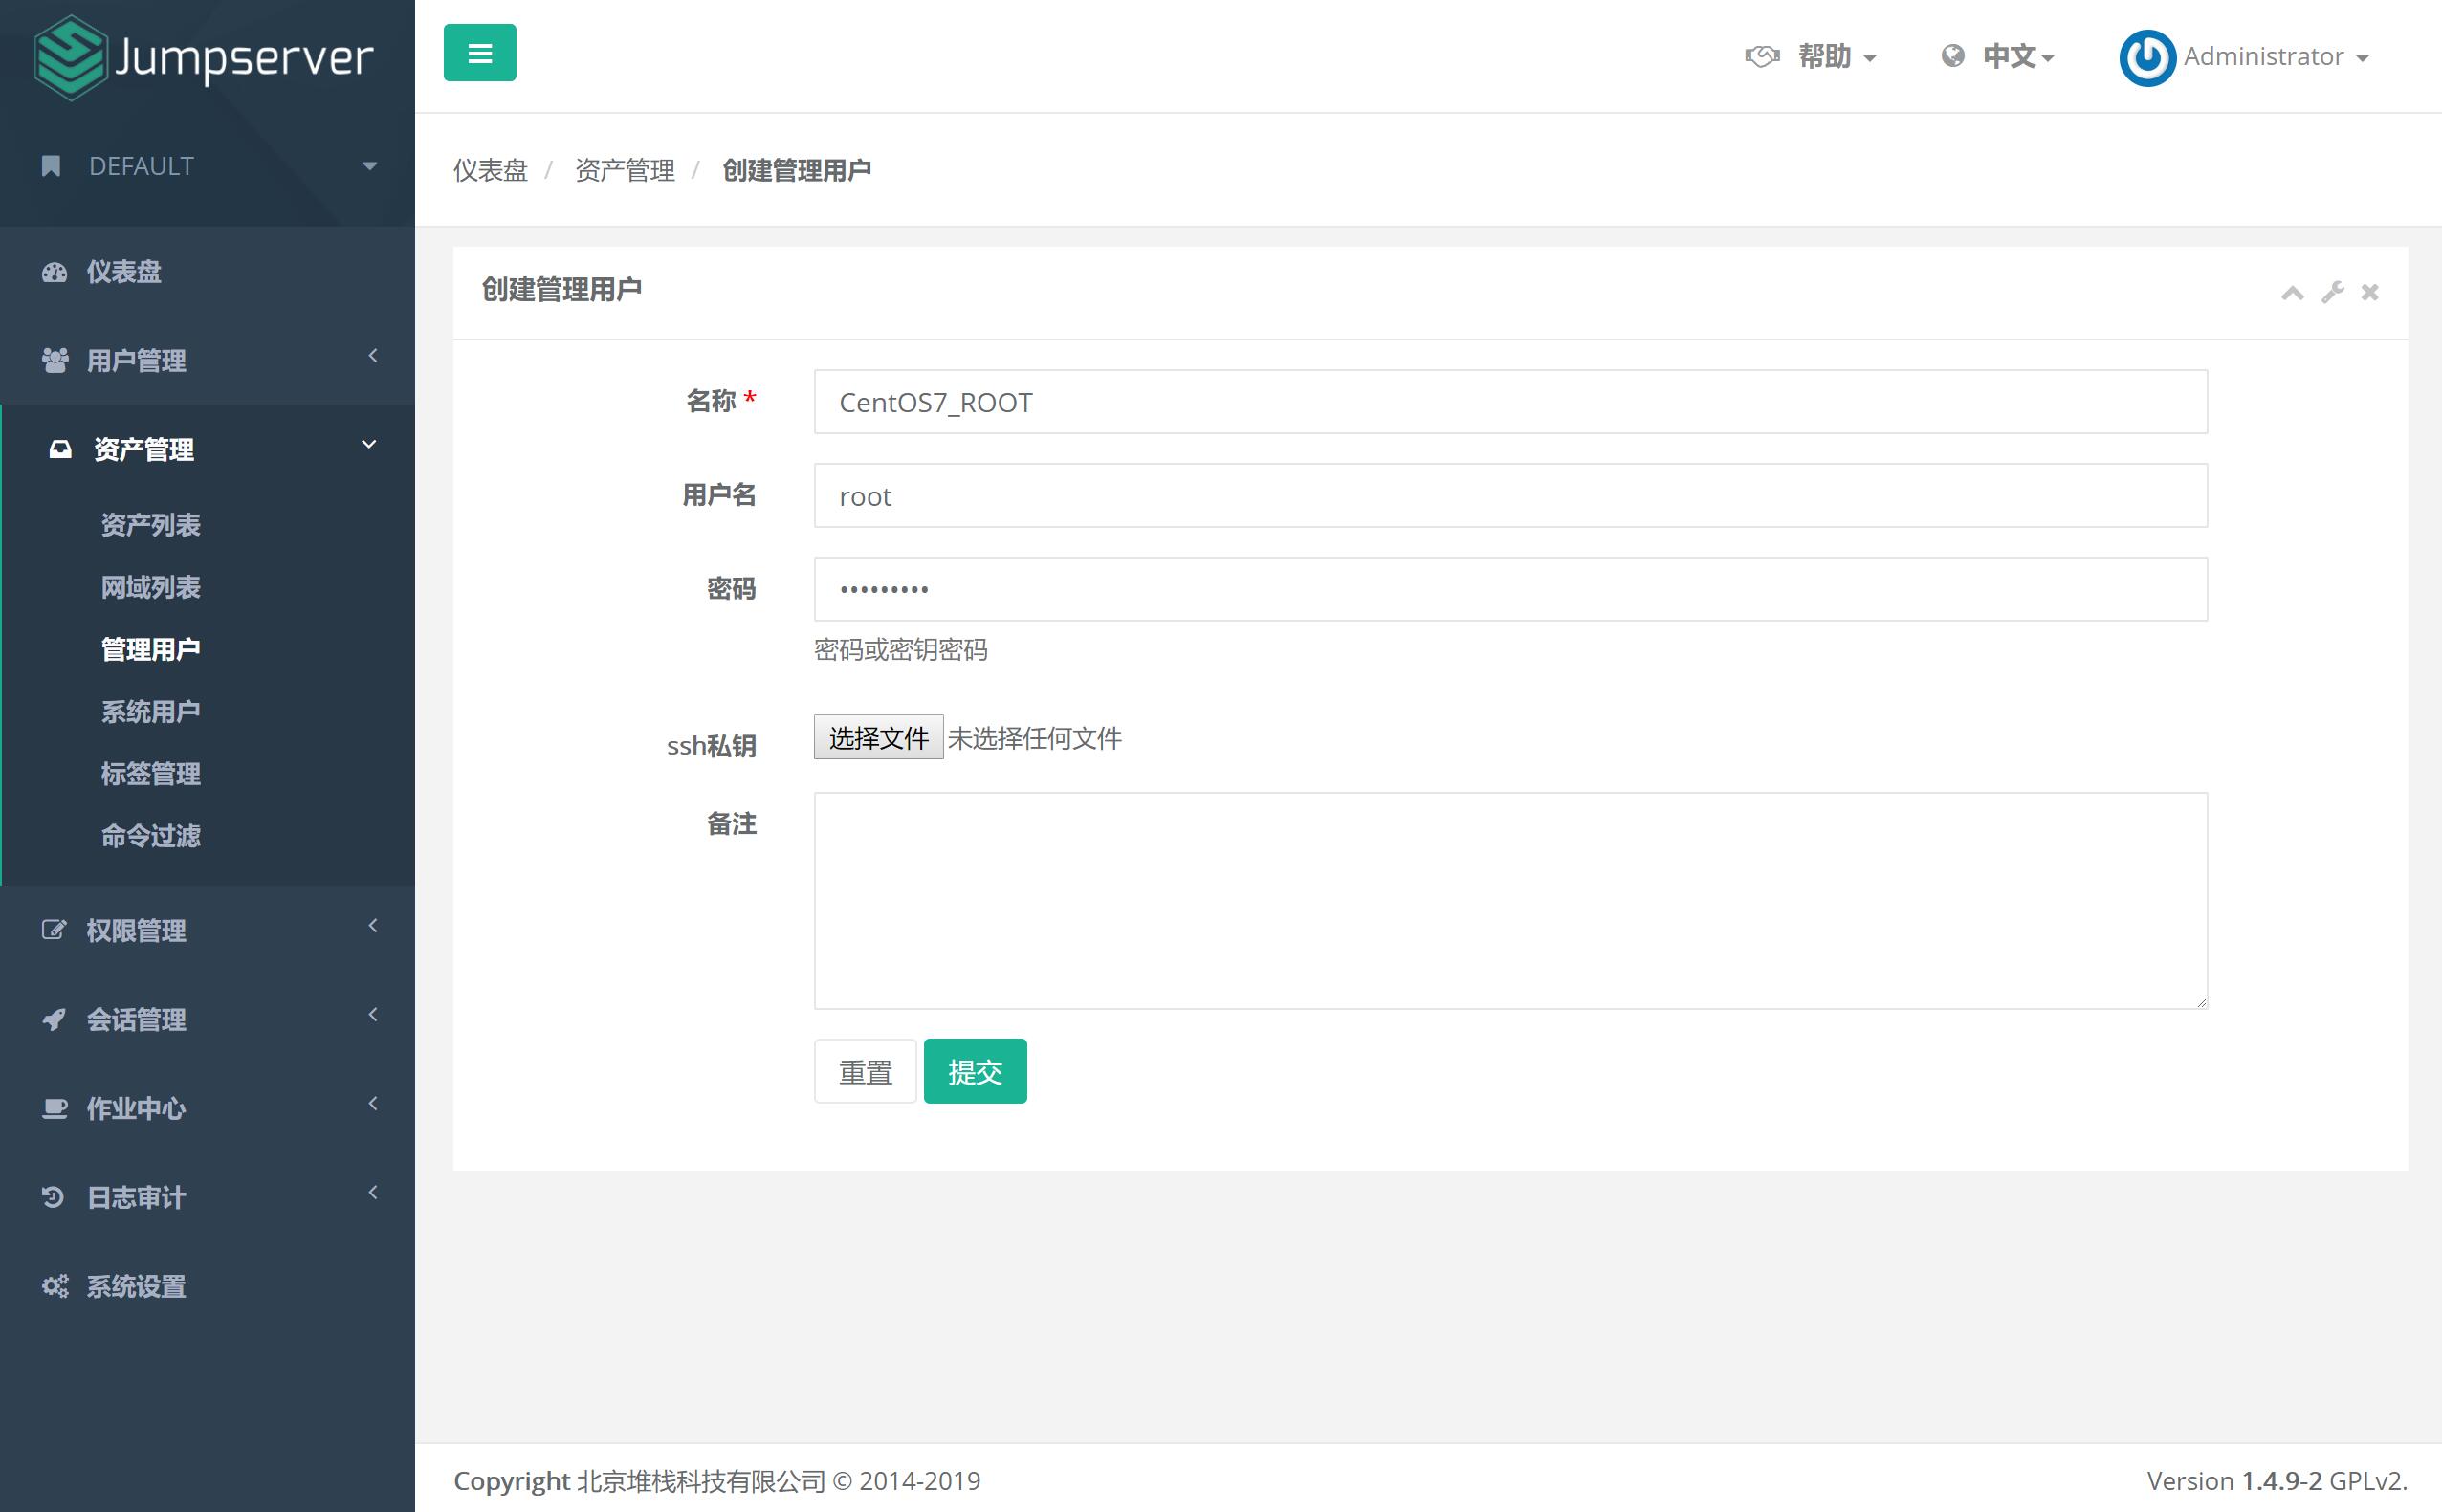This screenshot has width=2442, height=1512.
Task: Click the users icon beside 用户管理
Action: click(x=55, y=360)
